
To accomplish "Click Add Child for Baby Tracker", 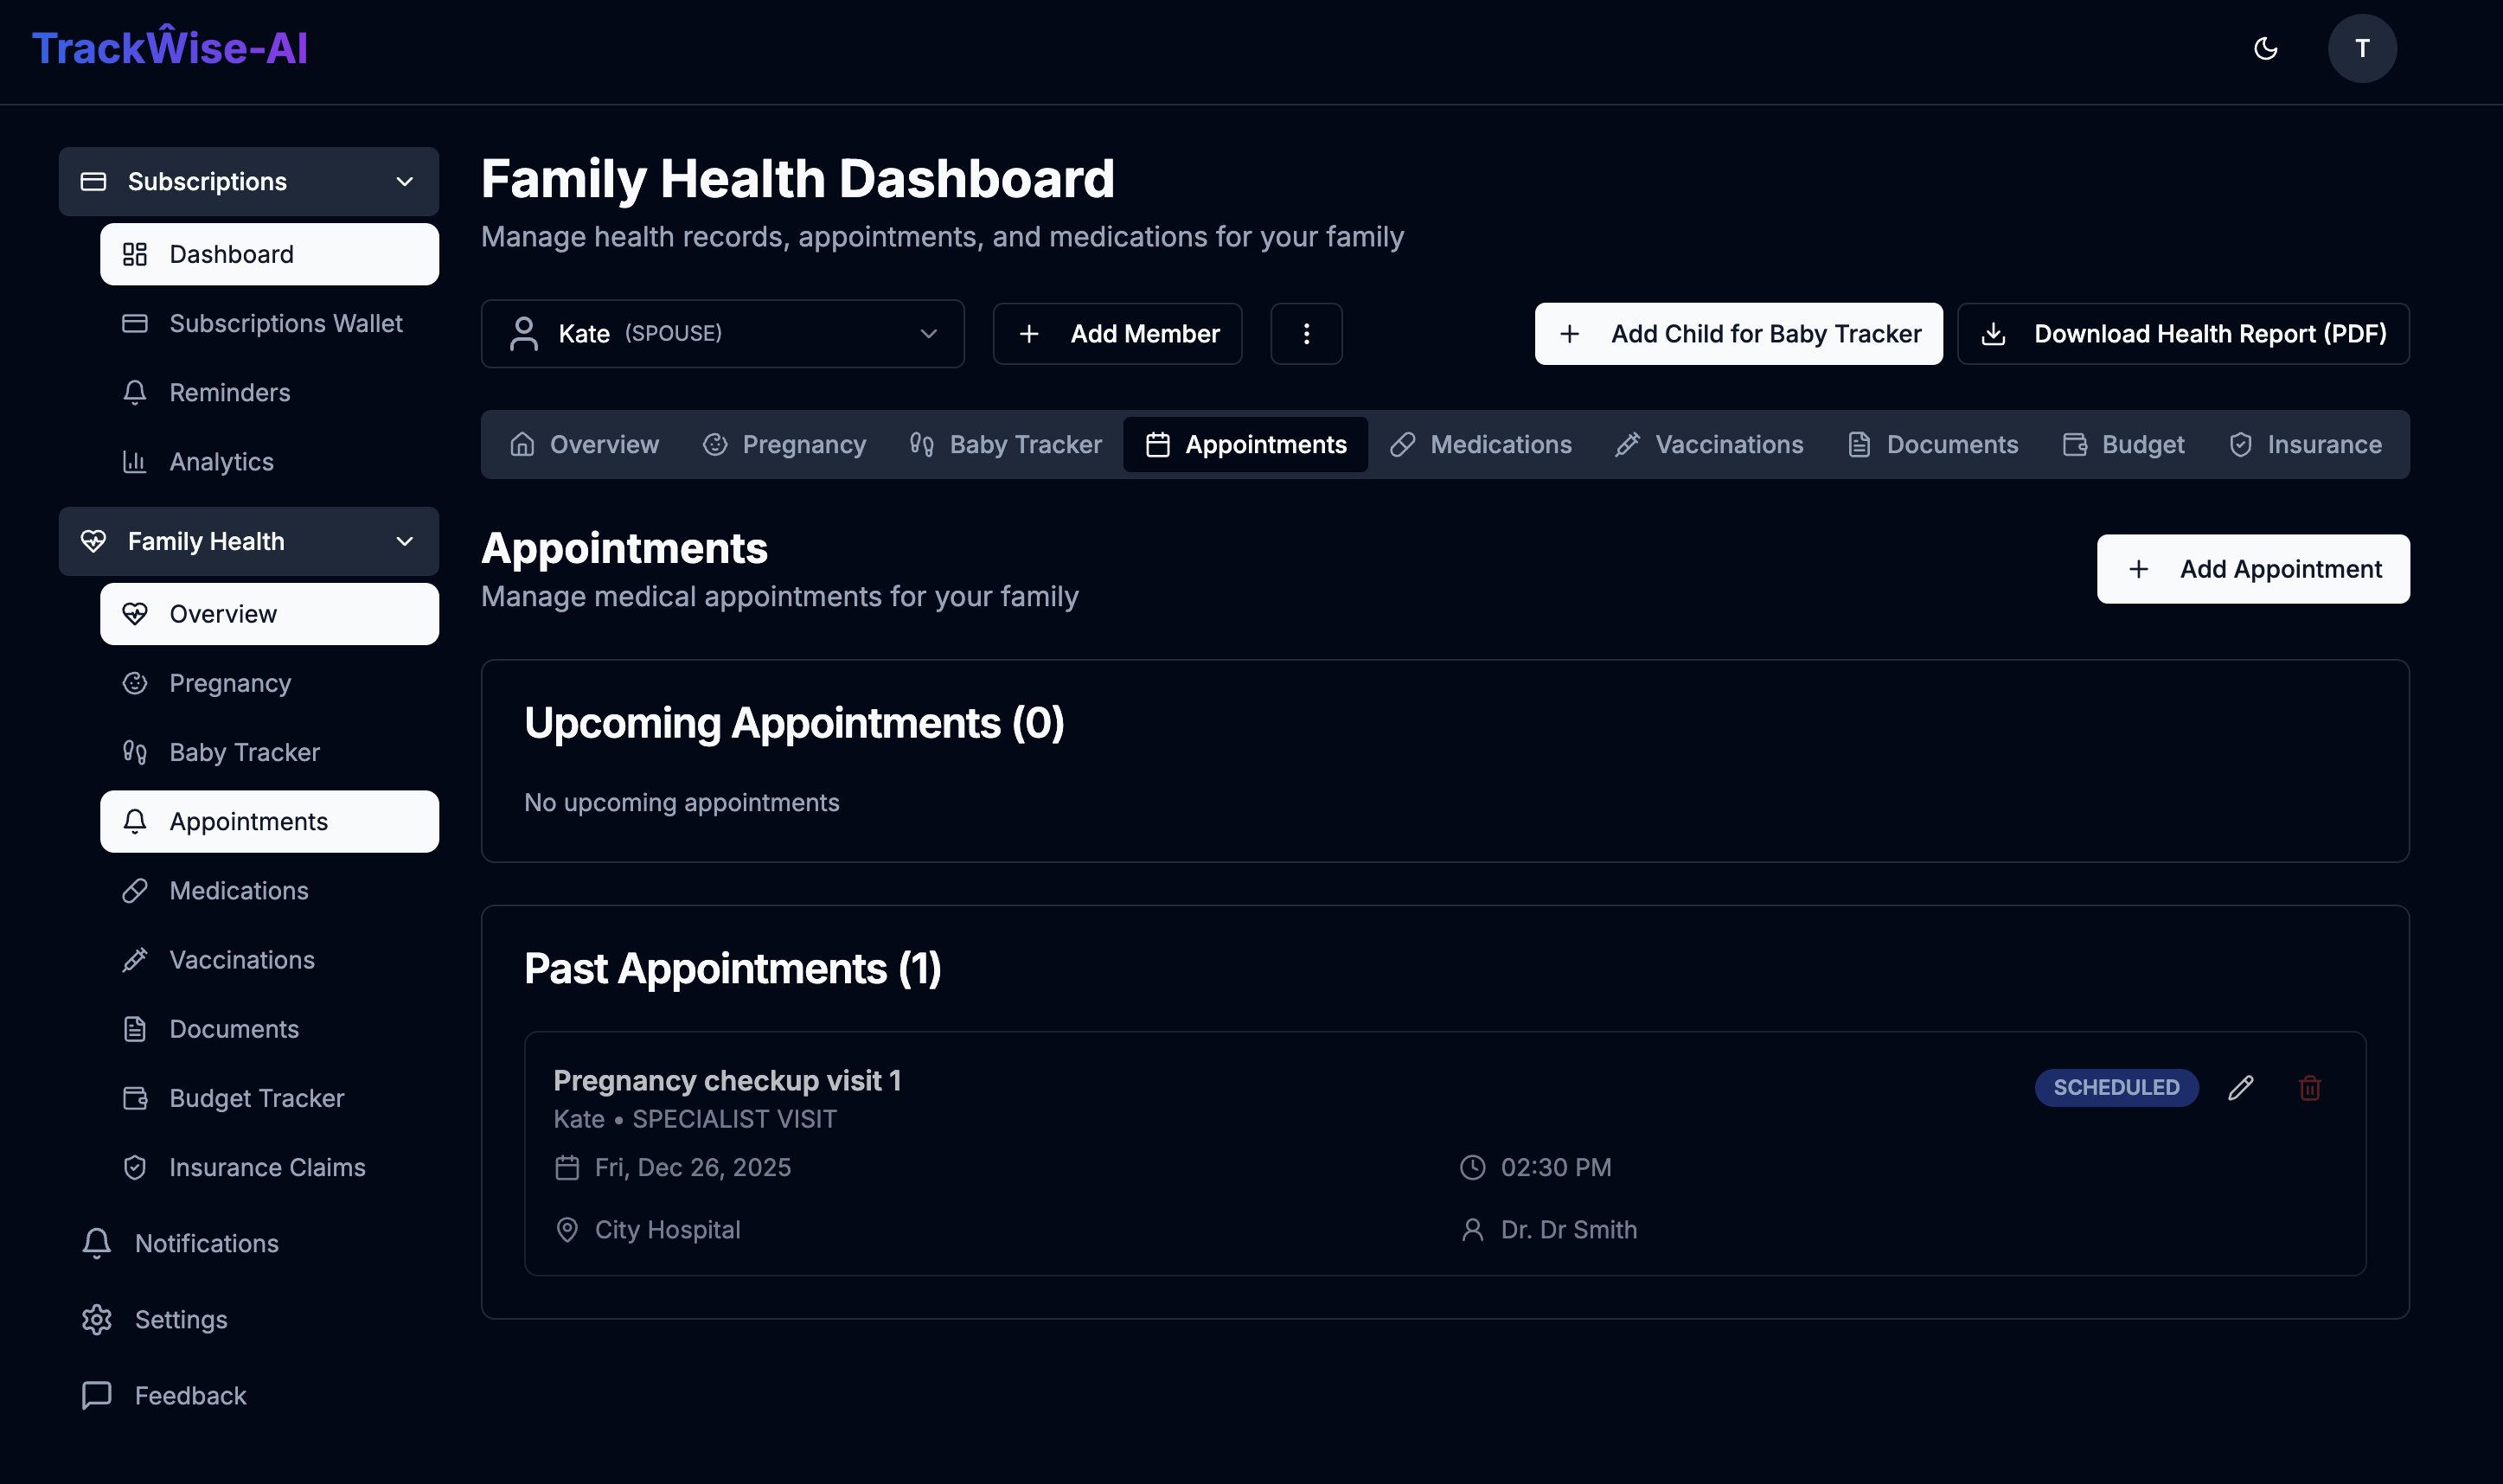I will (1737, 333).
